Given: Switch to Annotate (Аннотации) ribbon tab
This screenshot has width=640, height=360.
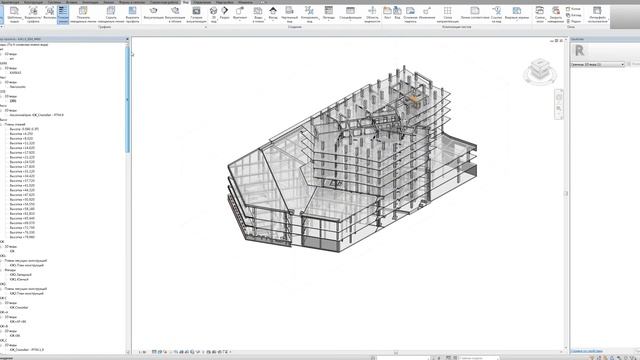Looking at the screenshot, I should (90, 2).
